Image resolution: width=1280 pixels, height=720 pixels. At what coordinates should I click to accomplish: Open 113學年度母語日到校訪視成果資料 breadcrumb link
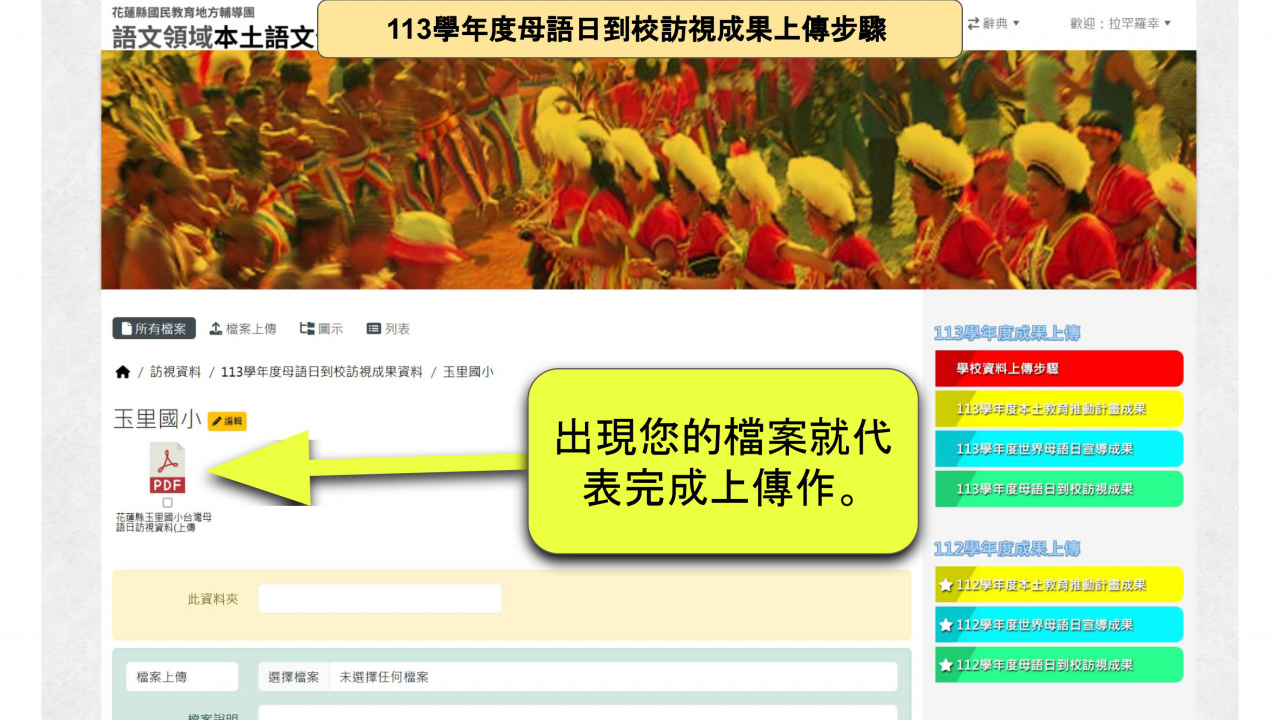(322, 372)
